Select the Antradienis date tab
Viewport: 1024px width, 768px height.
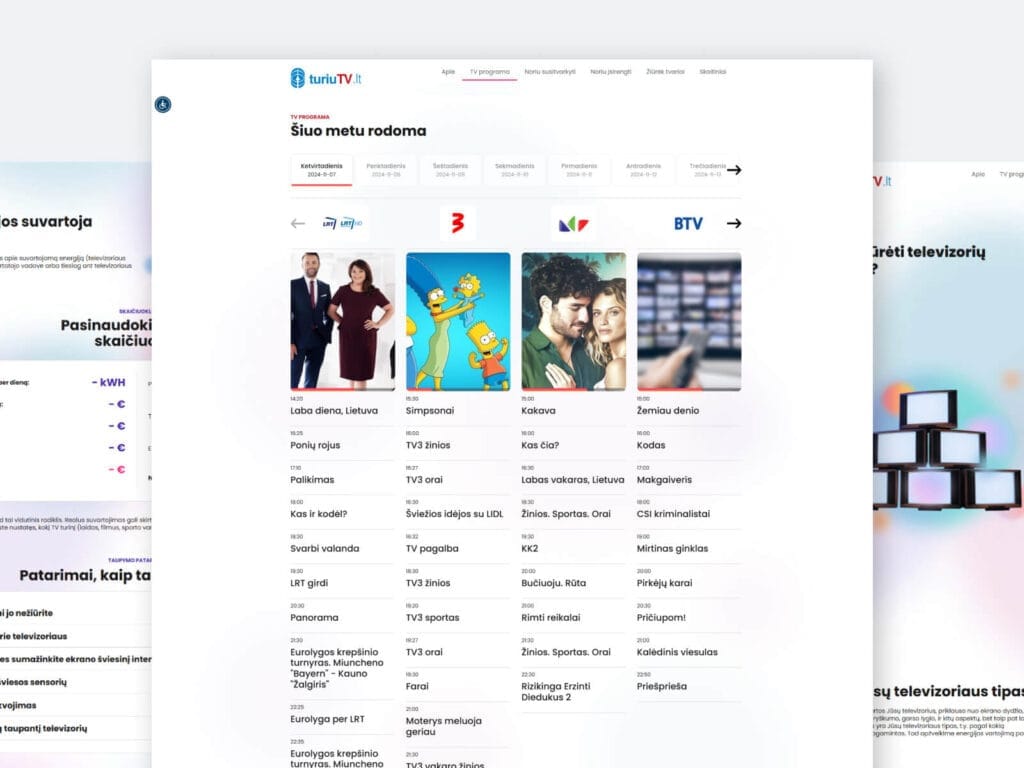(x=643, y=170)
